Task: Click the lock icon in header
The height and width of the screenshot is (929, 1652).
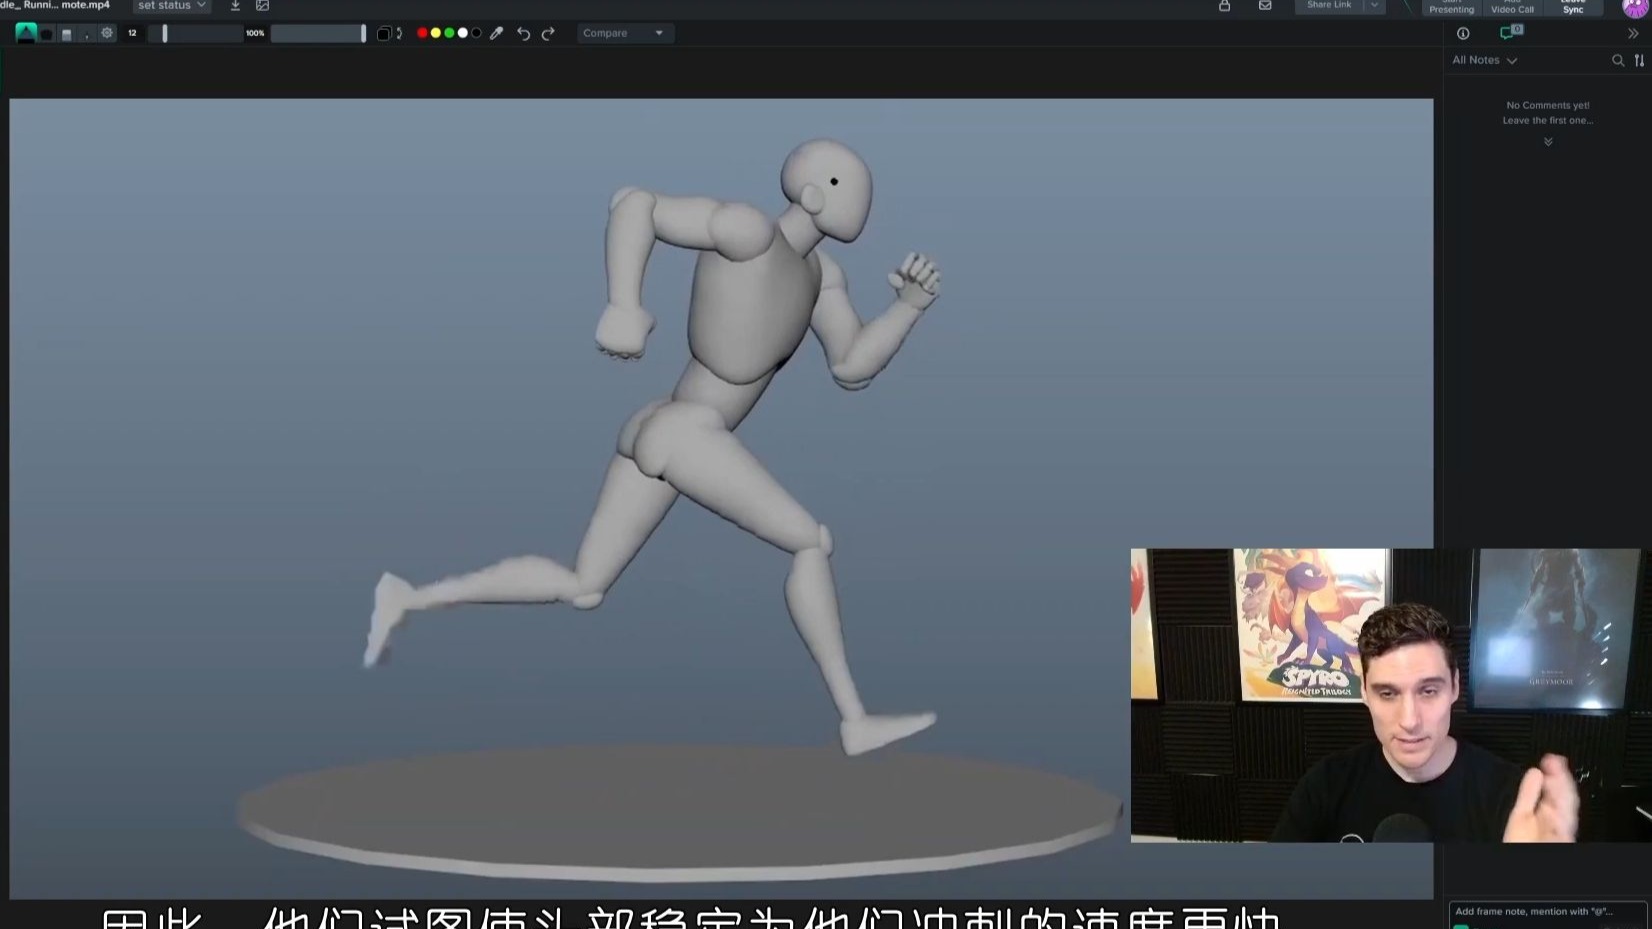Action: pos(1224,6)
